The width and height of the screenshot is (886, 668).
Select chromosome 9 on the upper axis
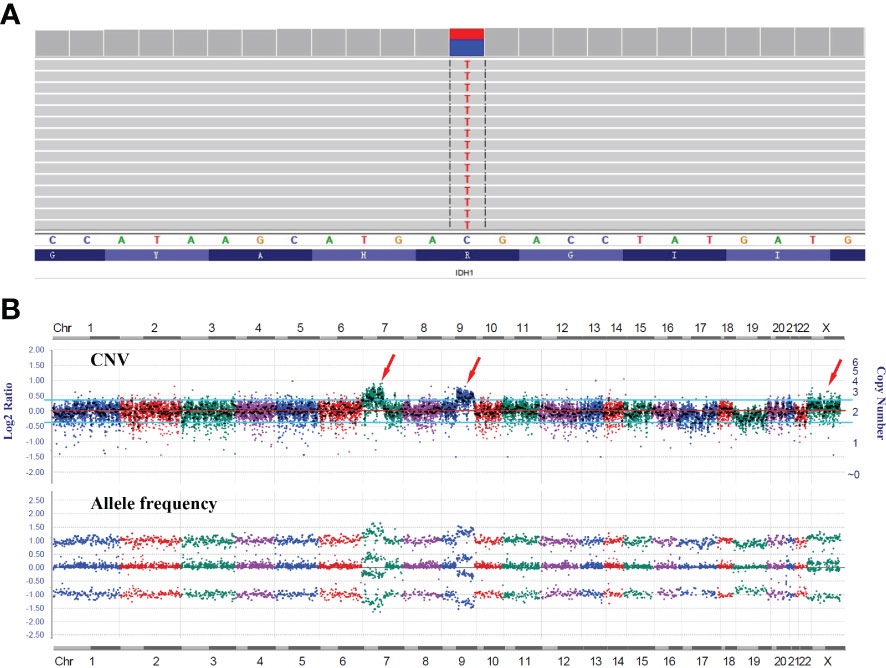[460, 328]
